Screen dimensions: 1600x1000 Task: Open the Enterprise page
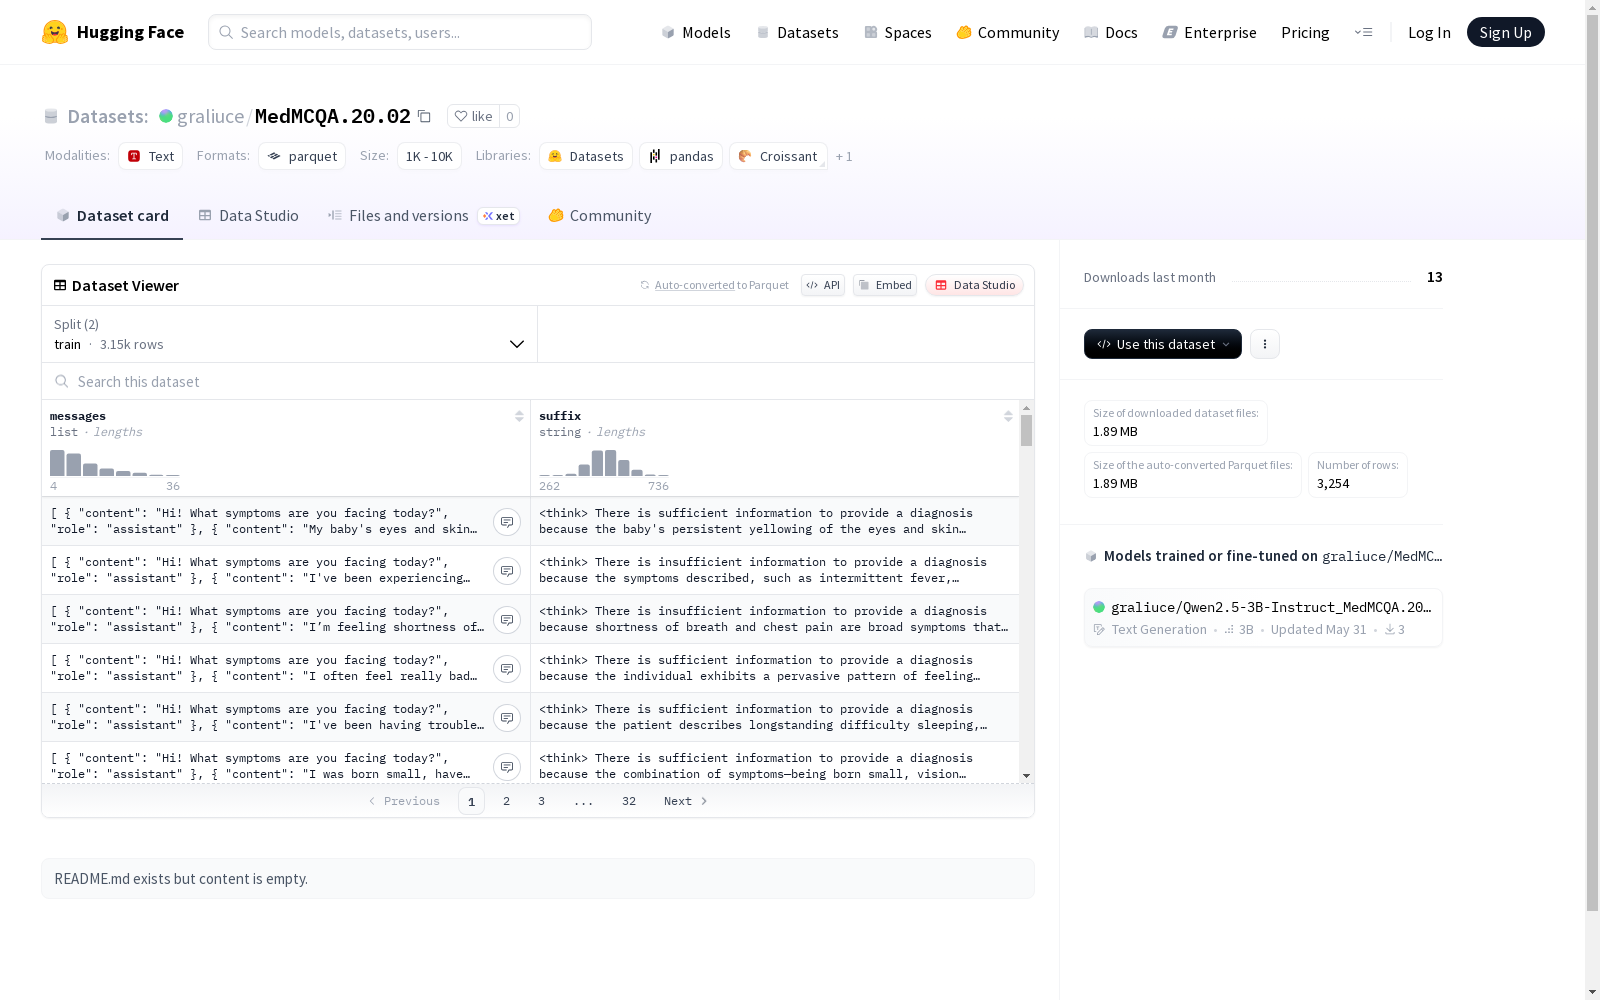coord(1209,32)
